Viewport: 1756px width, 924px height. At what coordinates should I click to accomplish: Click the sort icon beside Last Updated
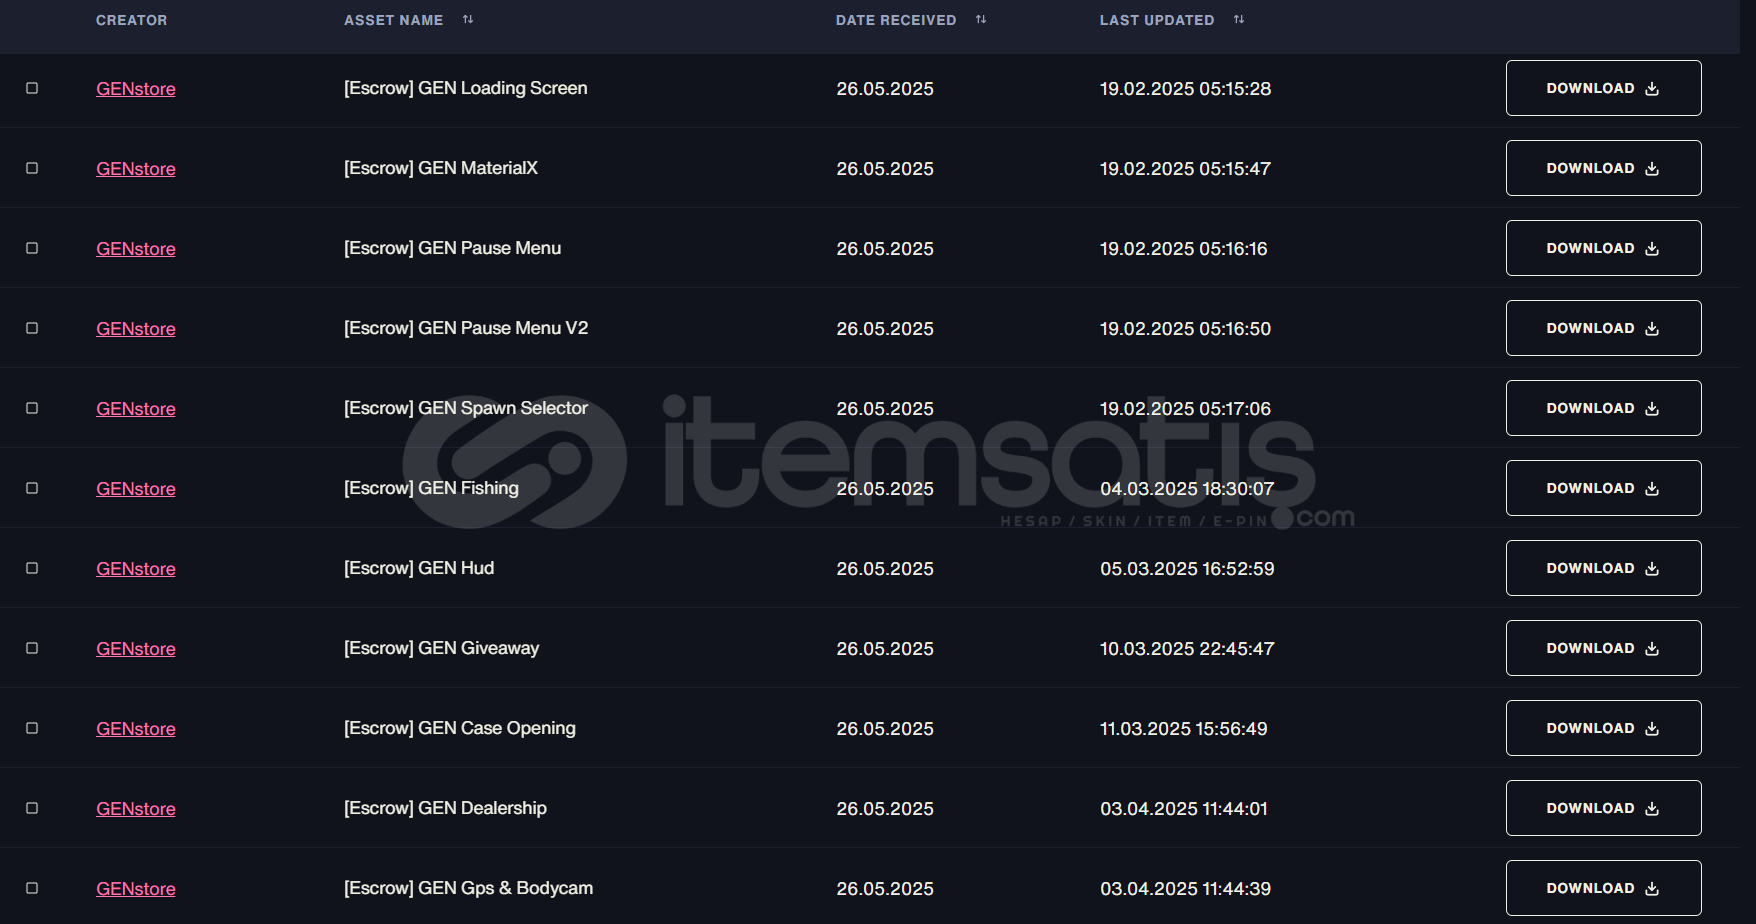coord(1239,20)
